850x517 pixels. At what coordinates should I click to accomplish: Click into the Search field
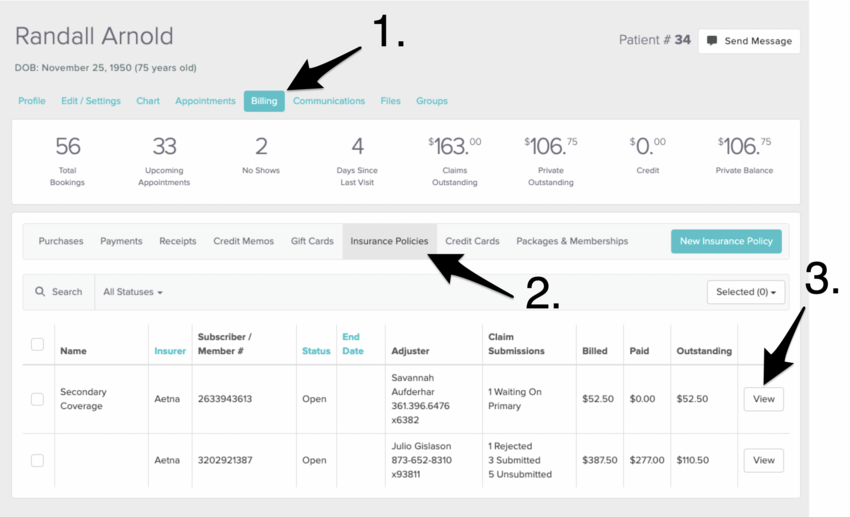pos(59,292)
